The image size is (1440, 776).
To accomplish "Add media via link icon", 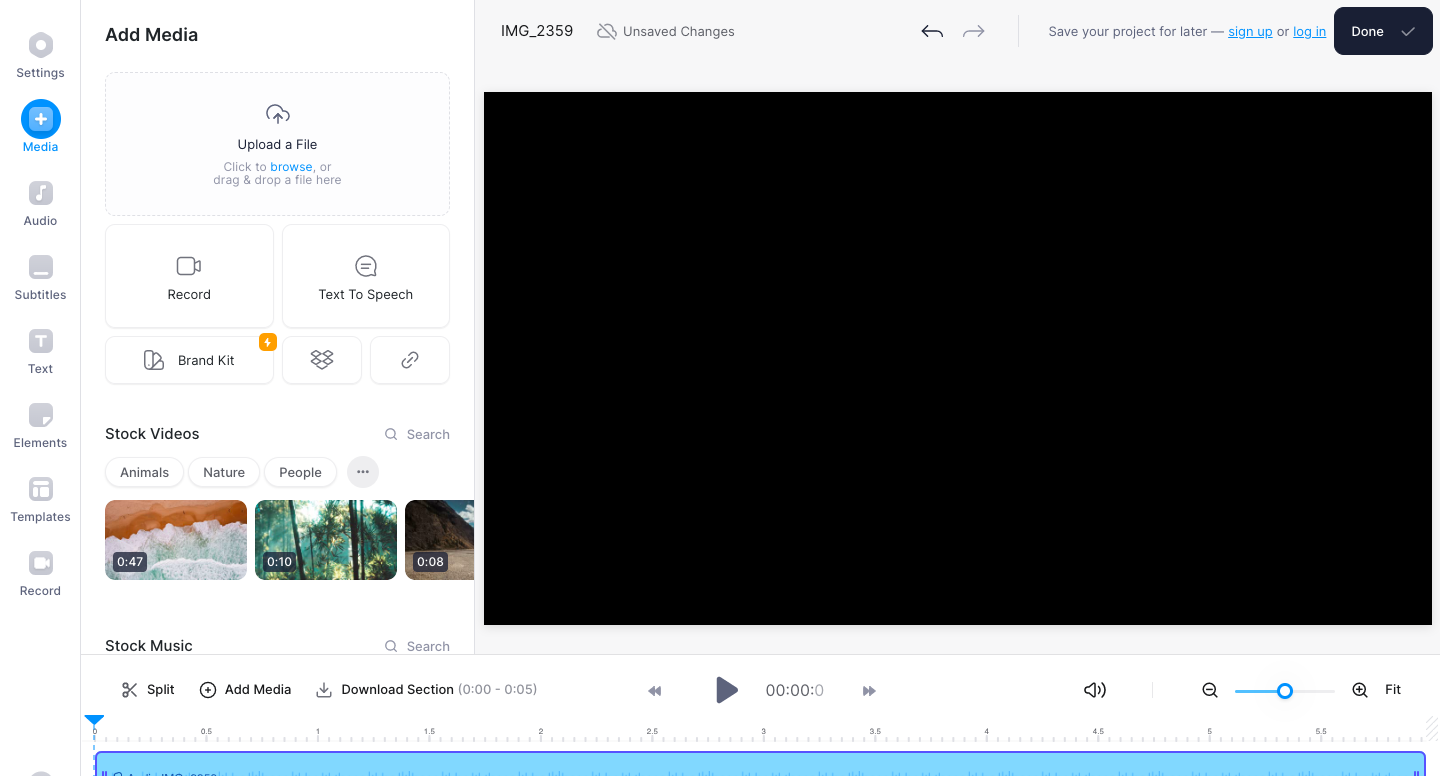I will pyautogui.click(x=410, y=360).
